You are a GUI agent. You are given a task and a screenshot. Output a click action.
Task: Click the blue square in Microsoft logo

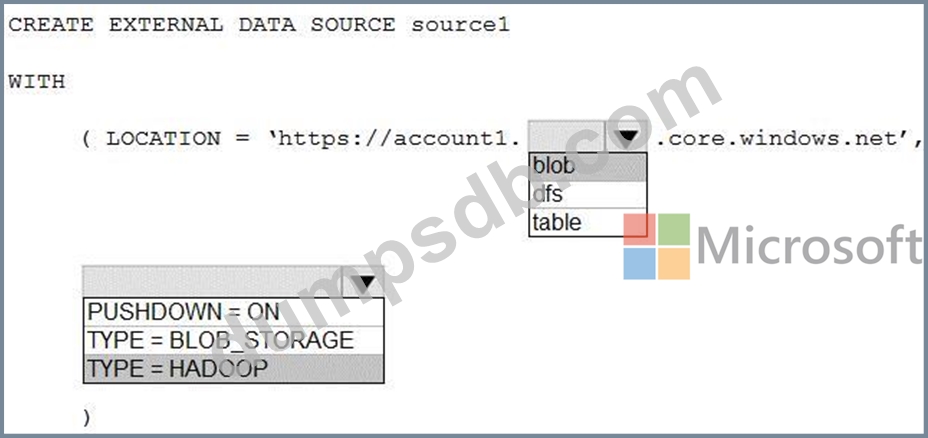[x=640, y=263]
